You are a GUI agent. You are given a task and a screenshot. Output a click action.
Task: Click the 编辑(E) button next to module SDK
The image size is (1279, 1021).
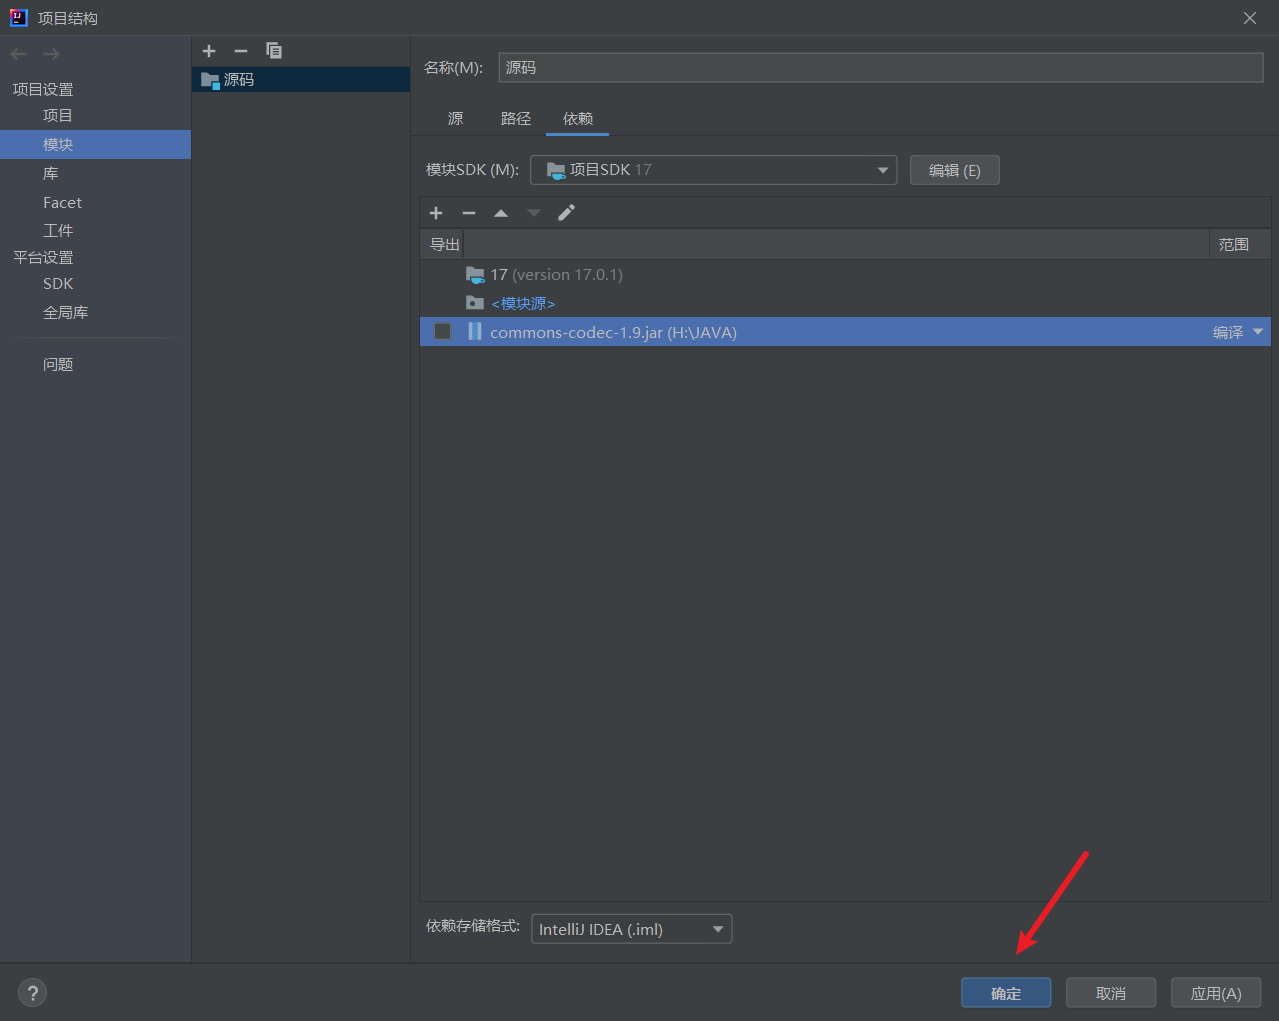pos(954,170)
